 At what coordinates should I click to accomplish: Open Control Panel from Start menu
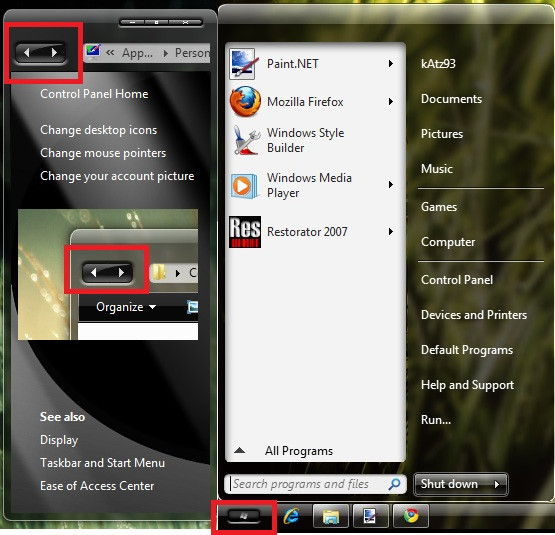[x=457, y=280]
